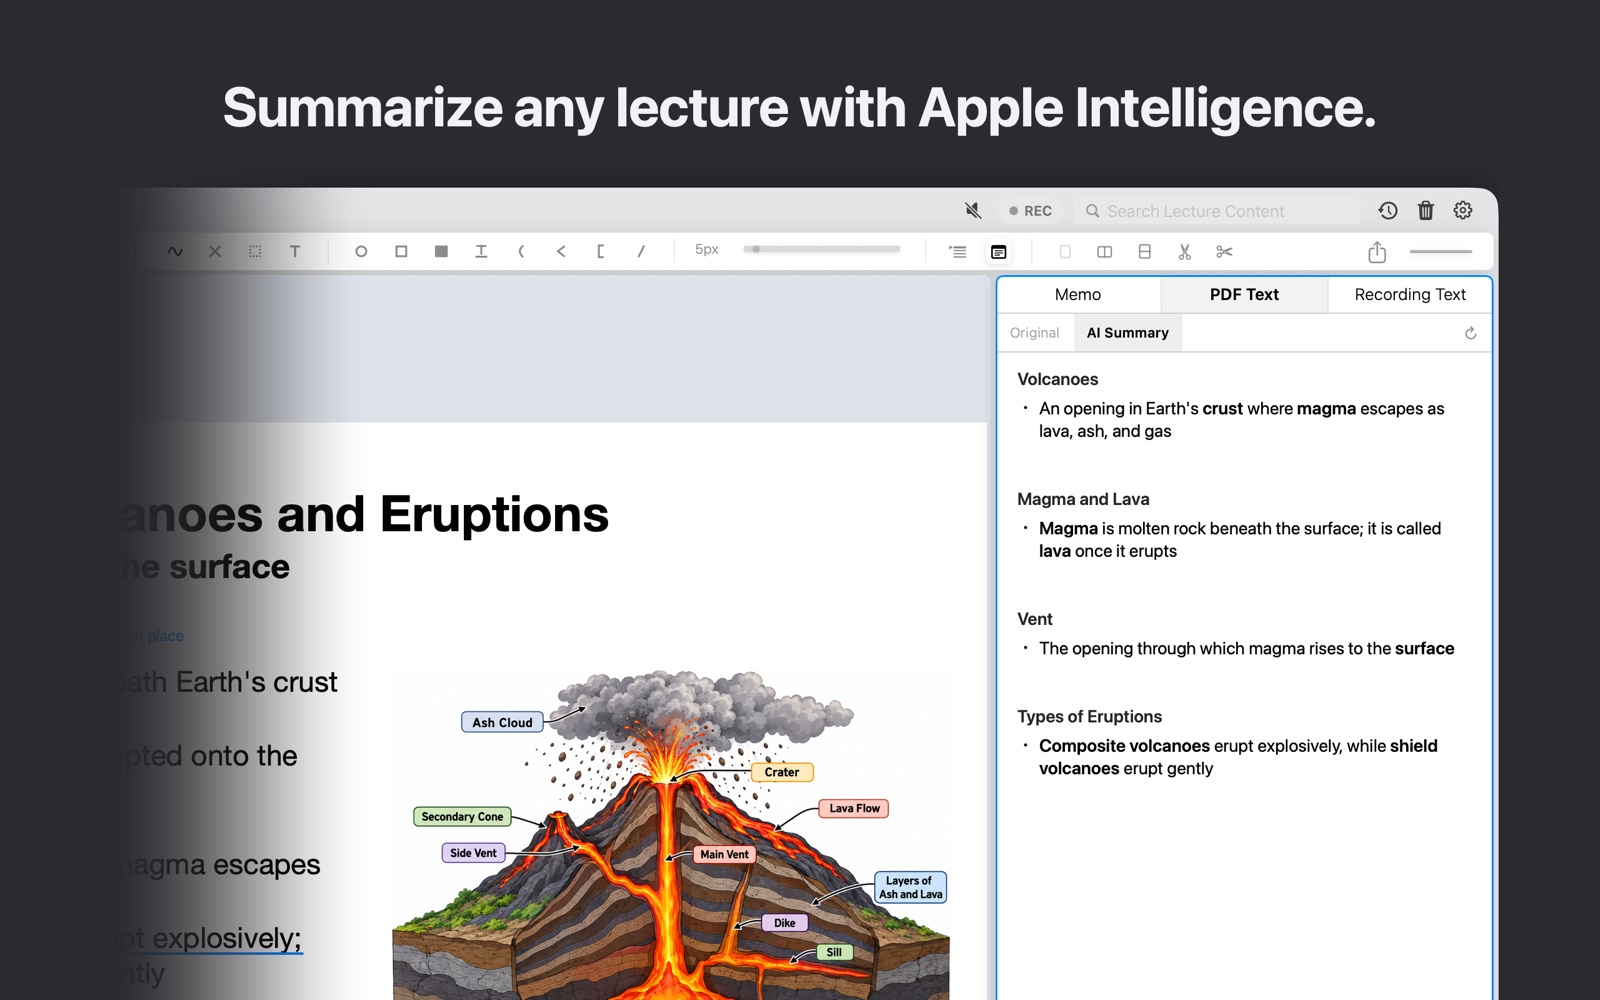Click the 'Types of Eruptions' heading

(1089, 716)
